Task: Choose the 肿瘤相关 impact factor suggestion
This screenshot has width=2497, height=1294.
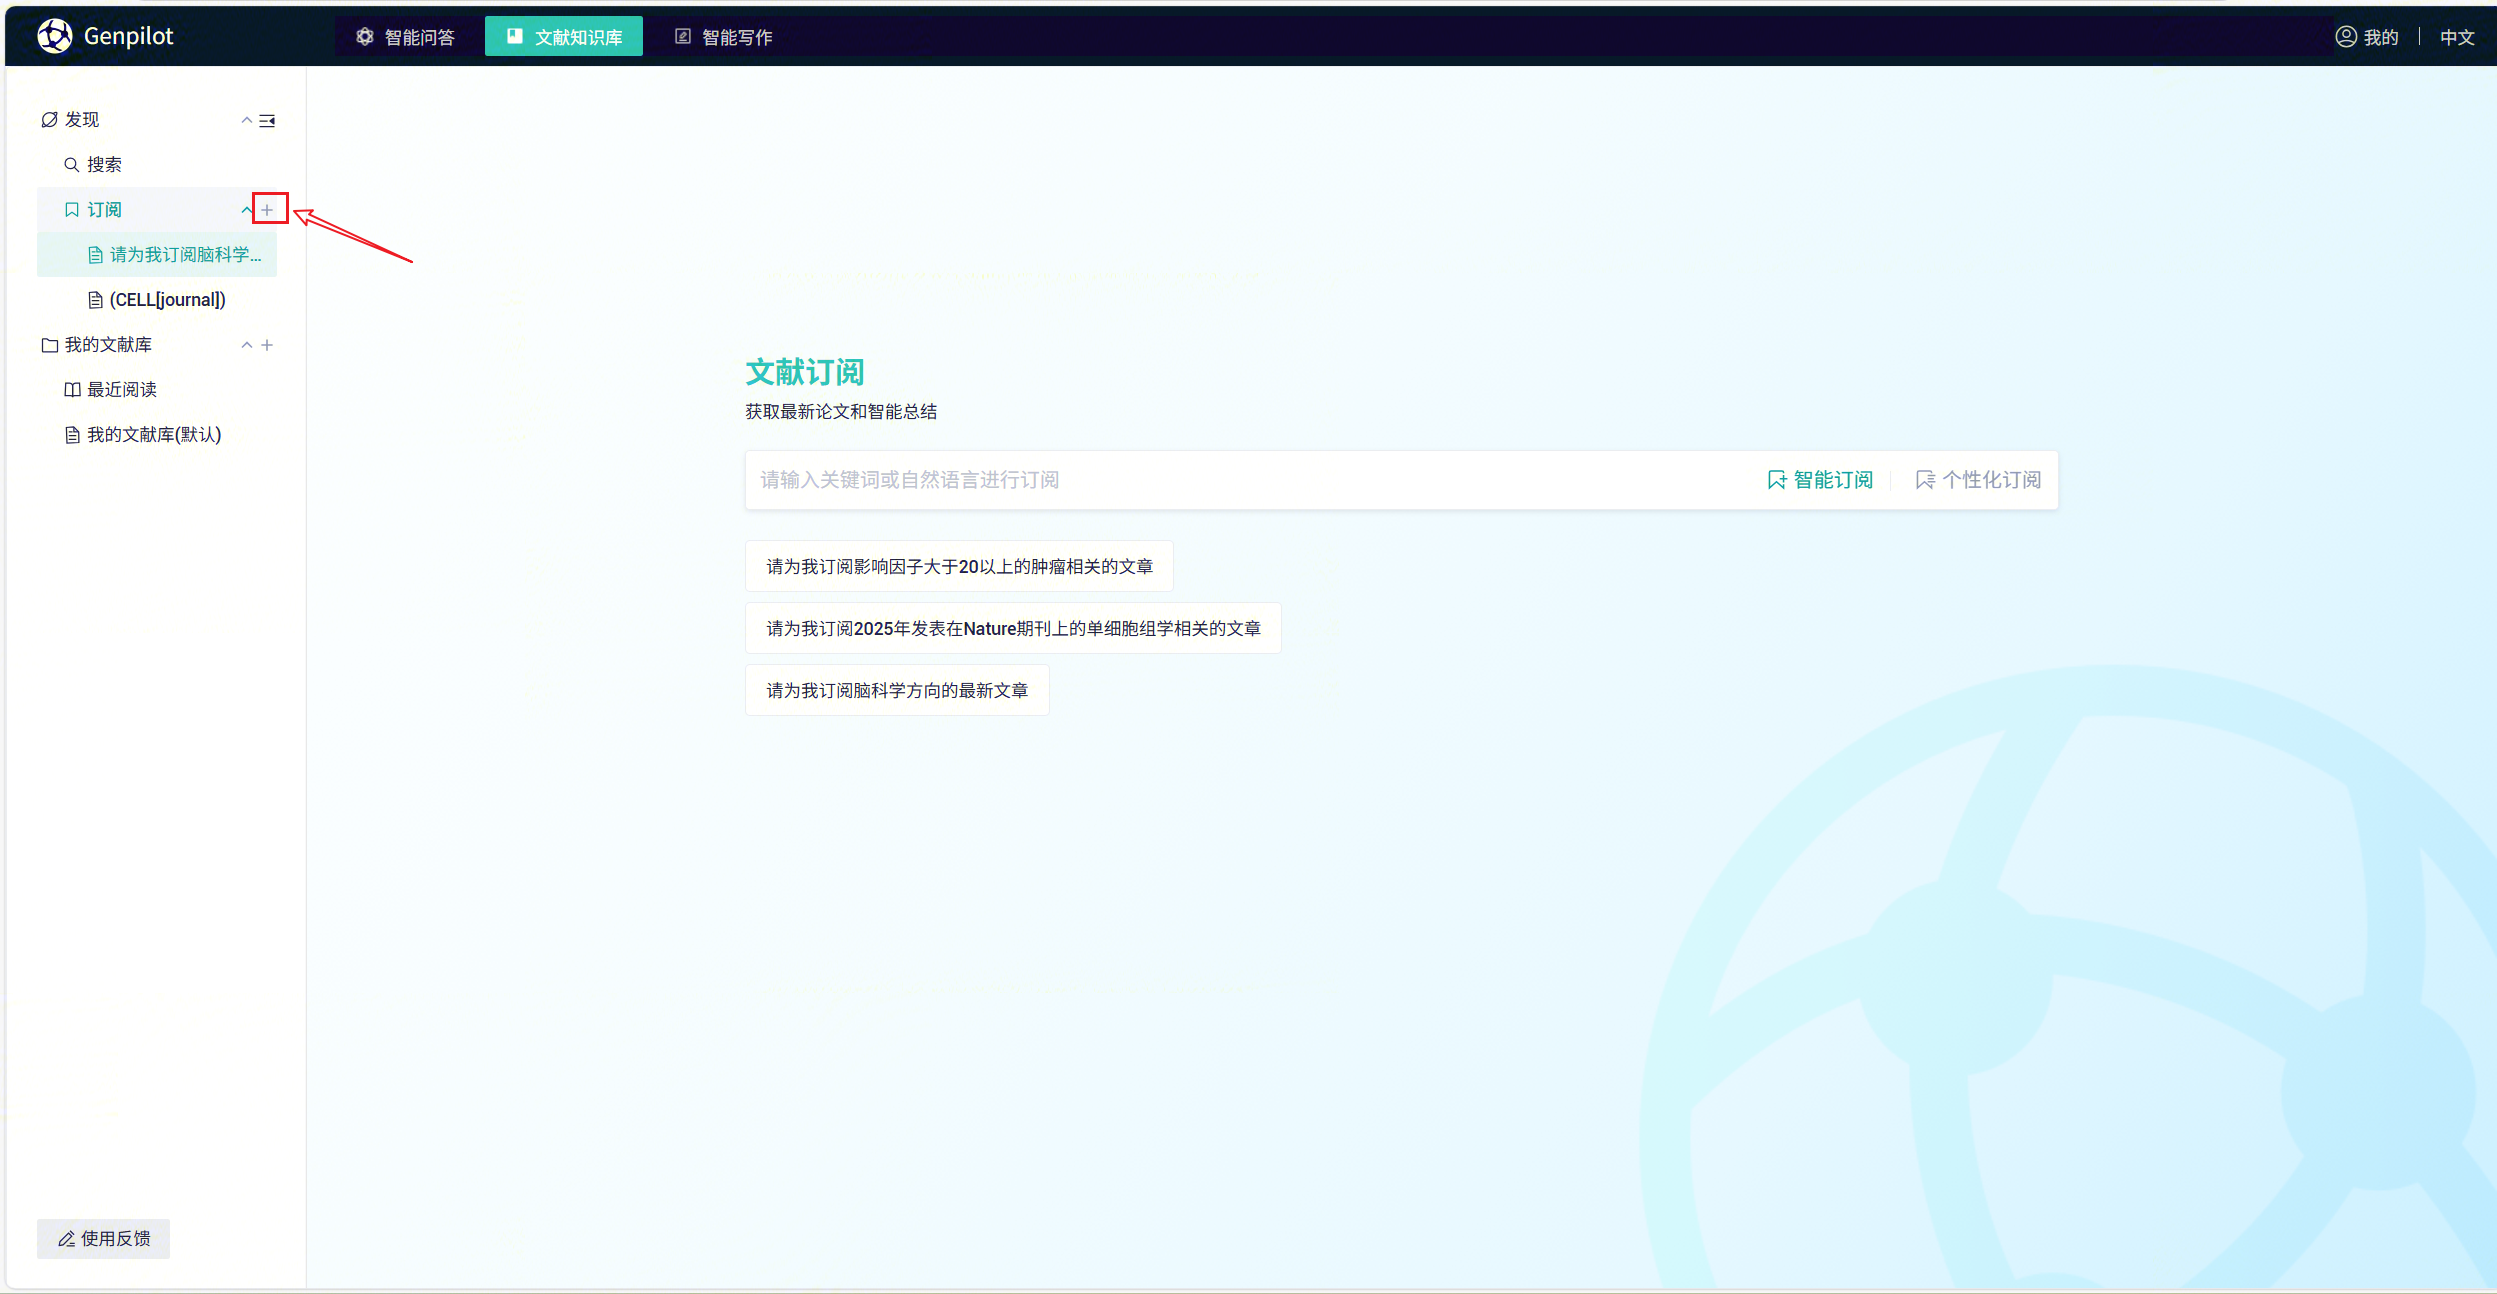Action: coord(959,566)
